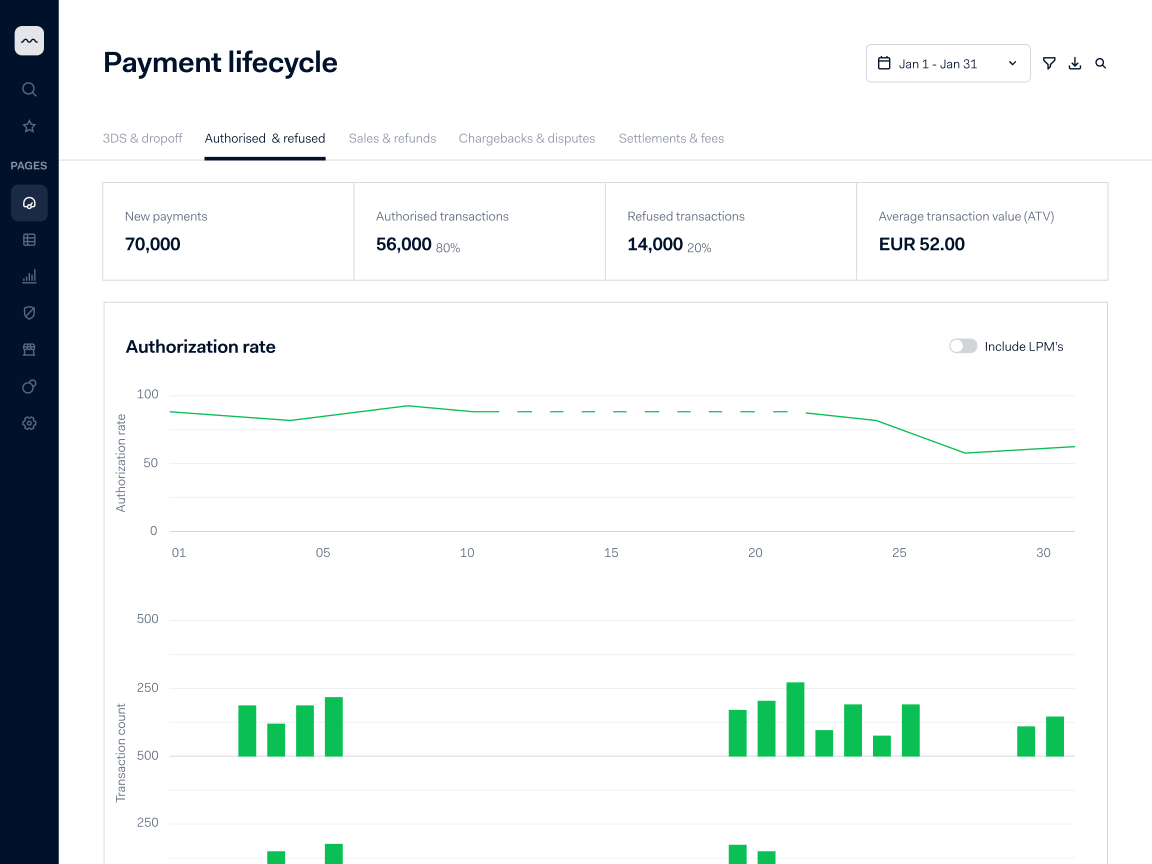Click the filter funnel icon
Image resolution: width=1152 pixels, height=864 pixels.
click(1049, 63)
